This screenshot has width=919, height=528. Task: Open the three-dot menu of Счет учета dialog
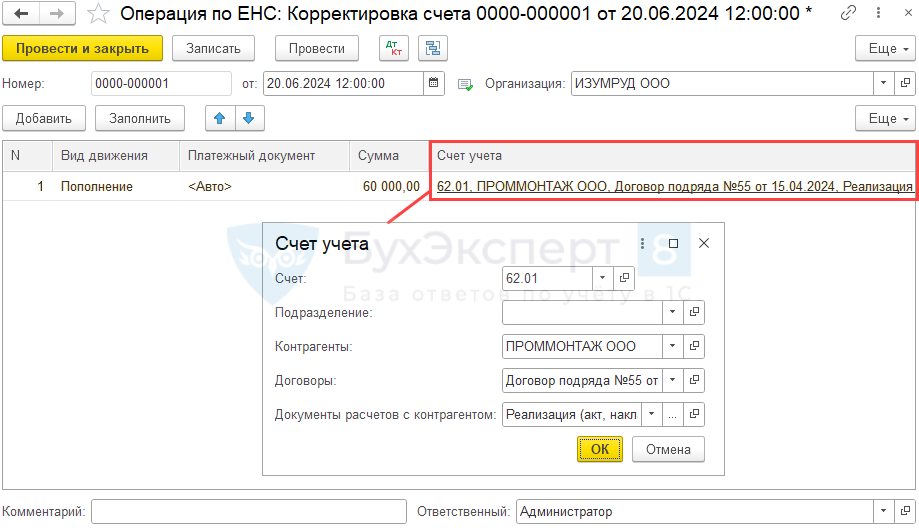pos(642,243)
